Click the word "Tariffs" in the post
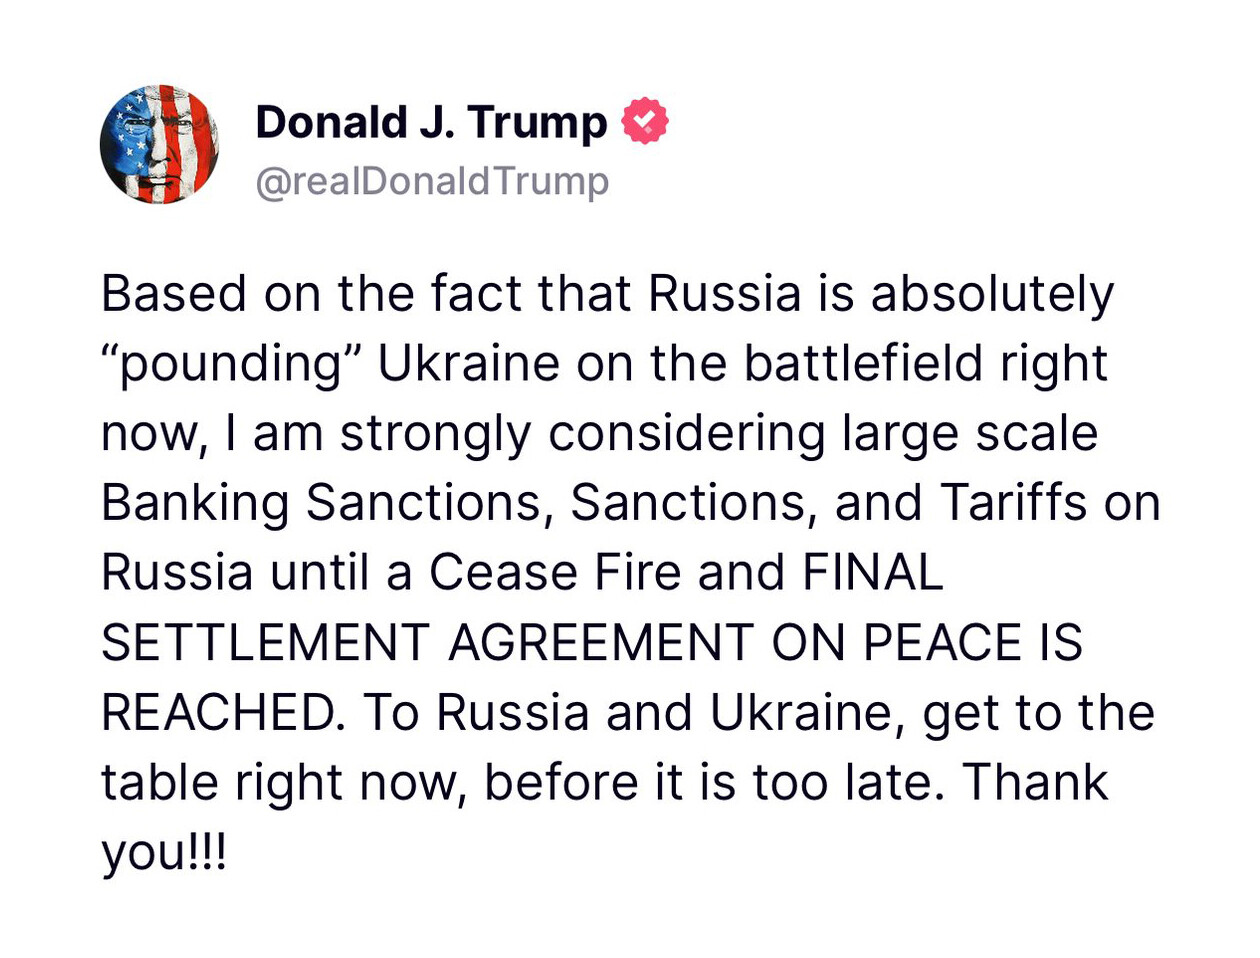This screenshot has width=1260, height=958. 1012,503
